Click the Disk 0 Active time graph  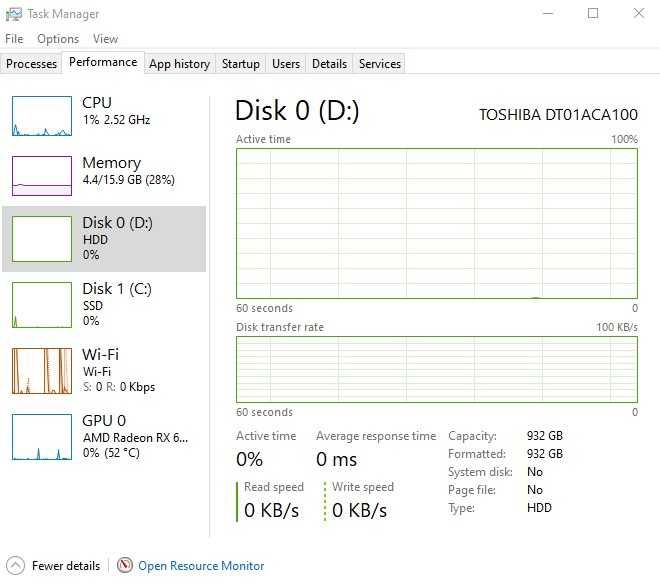point(436,223)
